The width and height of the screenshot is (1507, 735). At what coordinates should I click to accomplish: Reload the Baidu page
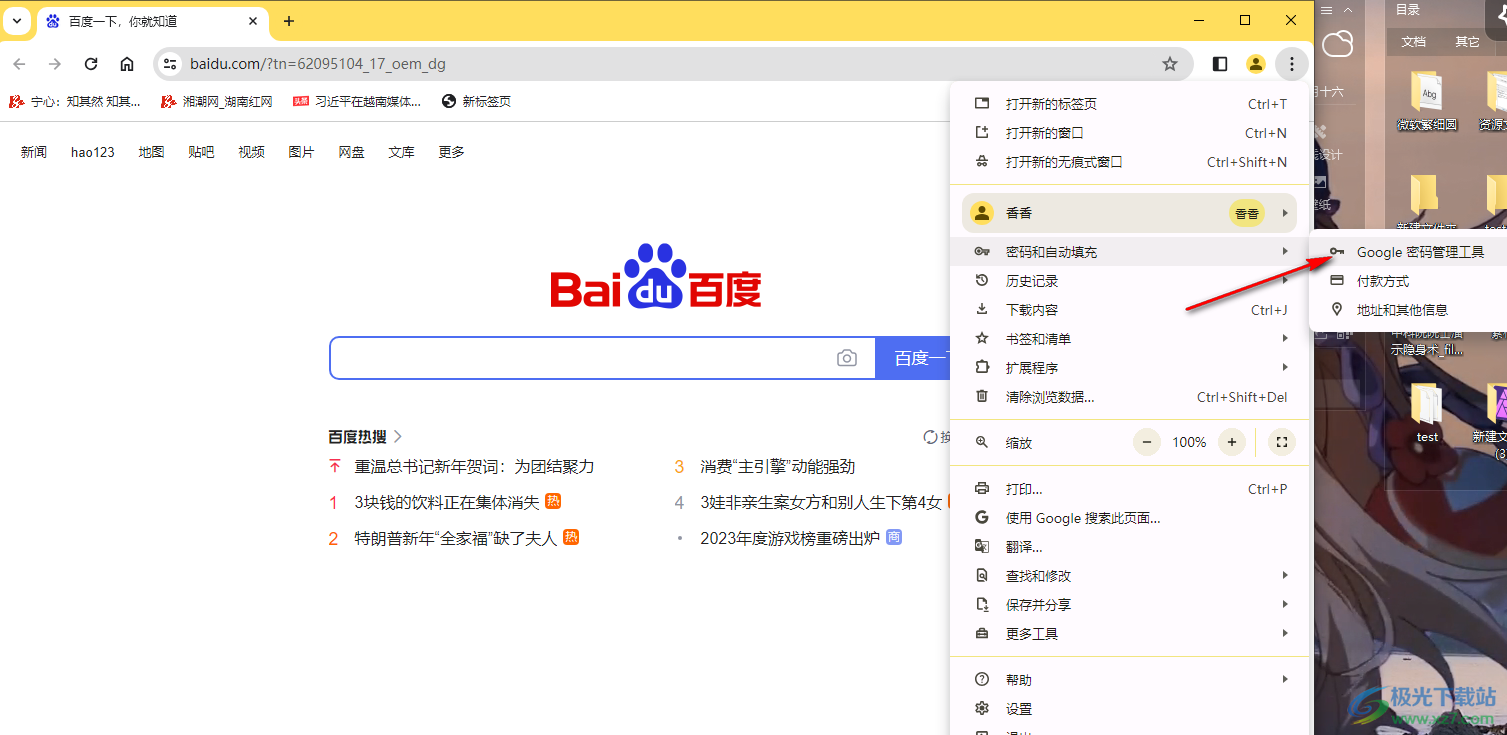click(x=91, y=64)
